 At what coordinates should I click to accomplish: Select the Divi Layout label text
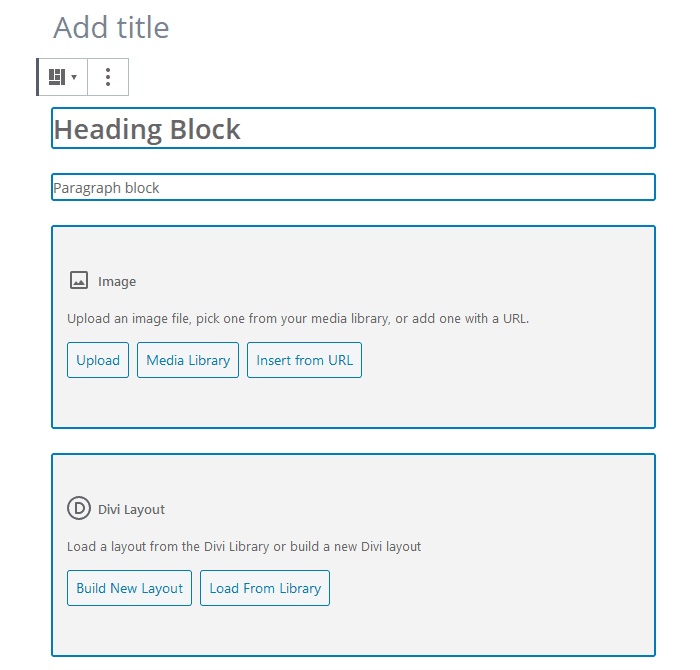[131, 509]
